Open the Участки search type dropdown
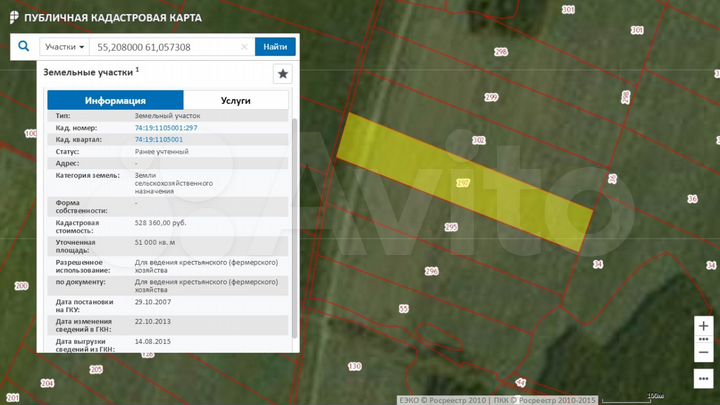Image resolution: width=720 pixels, height=405 pixels. click(64, 47)
